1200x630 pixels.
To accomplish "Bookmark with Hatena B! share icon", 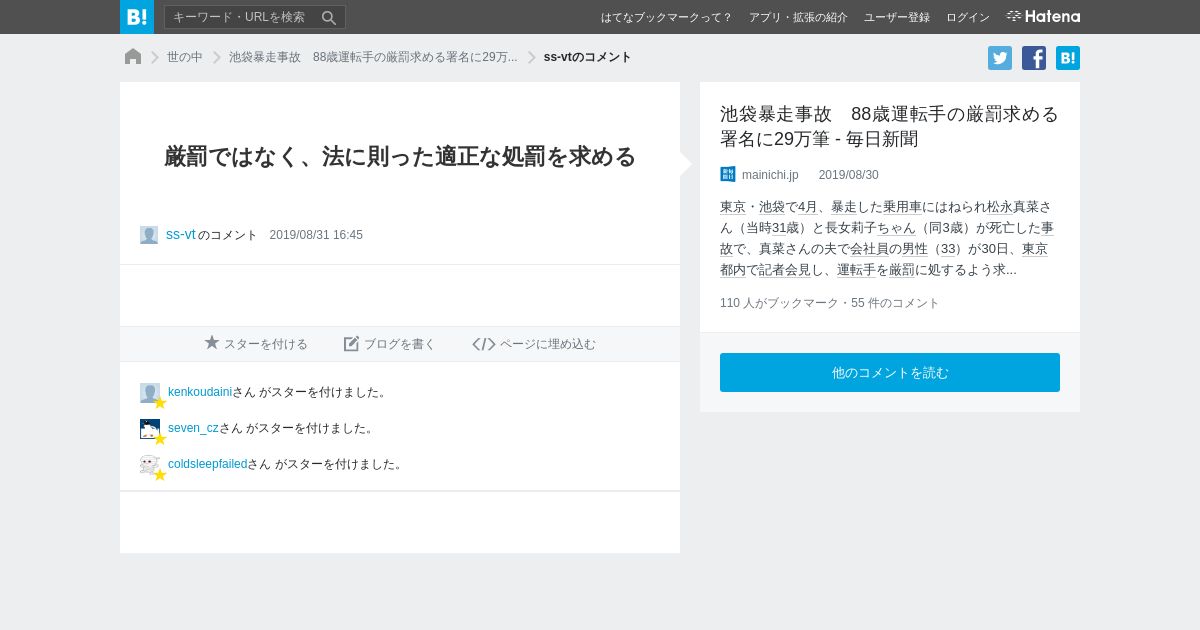I will pyautogui.click(x=1068, y=58).
